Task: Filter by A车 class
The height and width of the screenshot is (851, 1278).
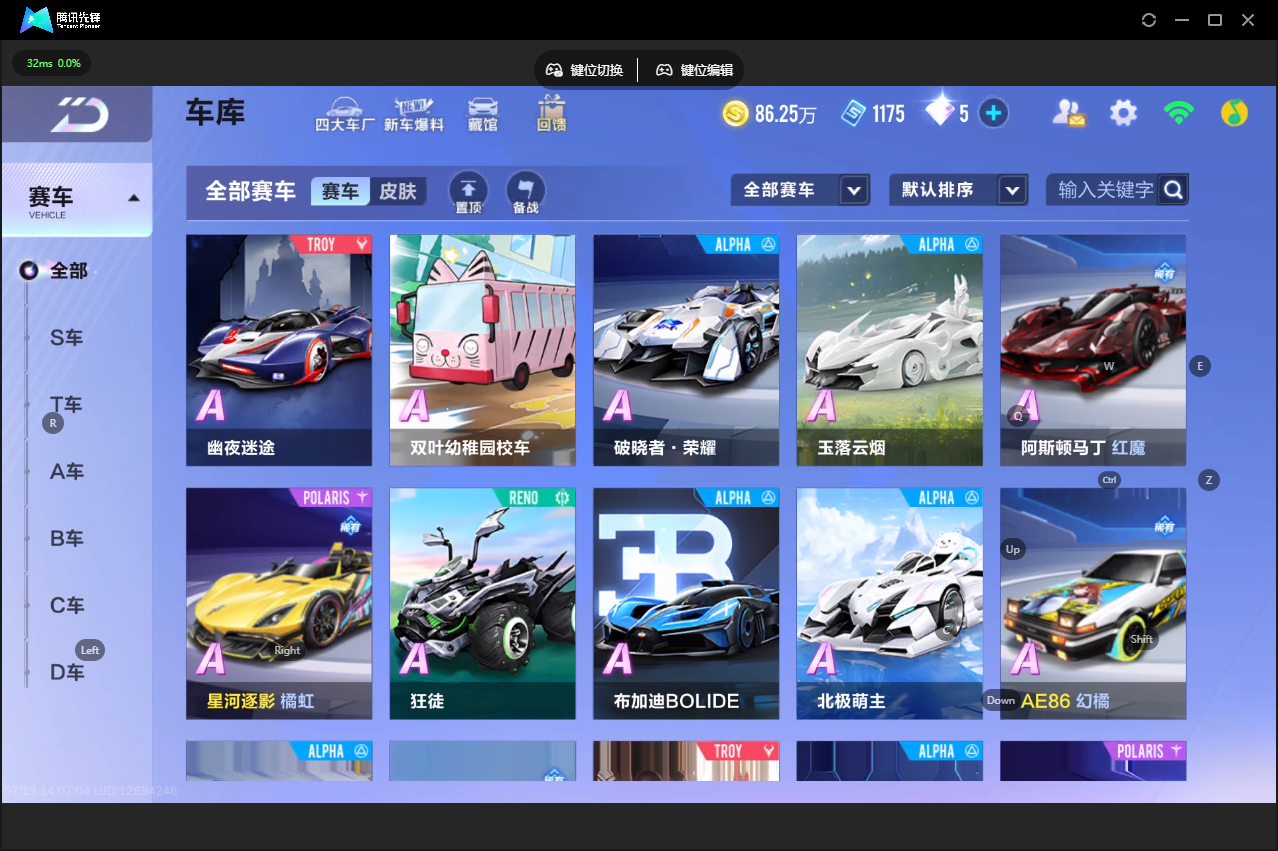Action: coord(67,471)
